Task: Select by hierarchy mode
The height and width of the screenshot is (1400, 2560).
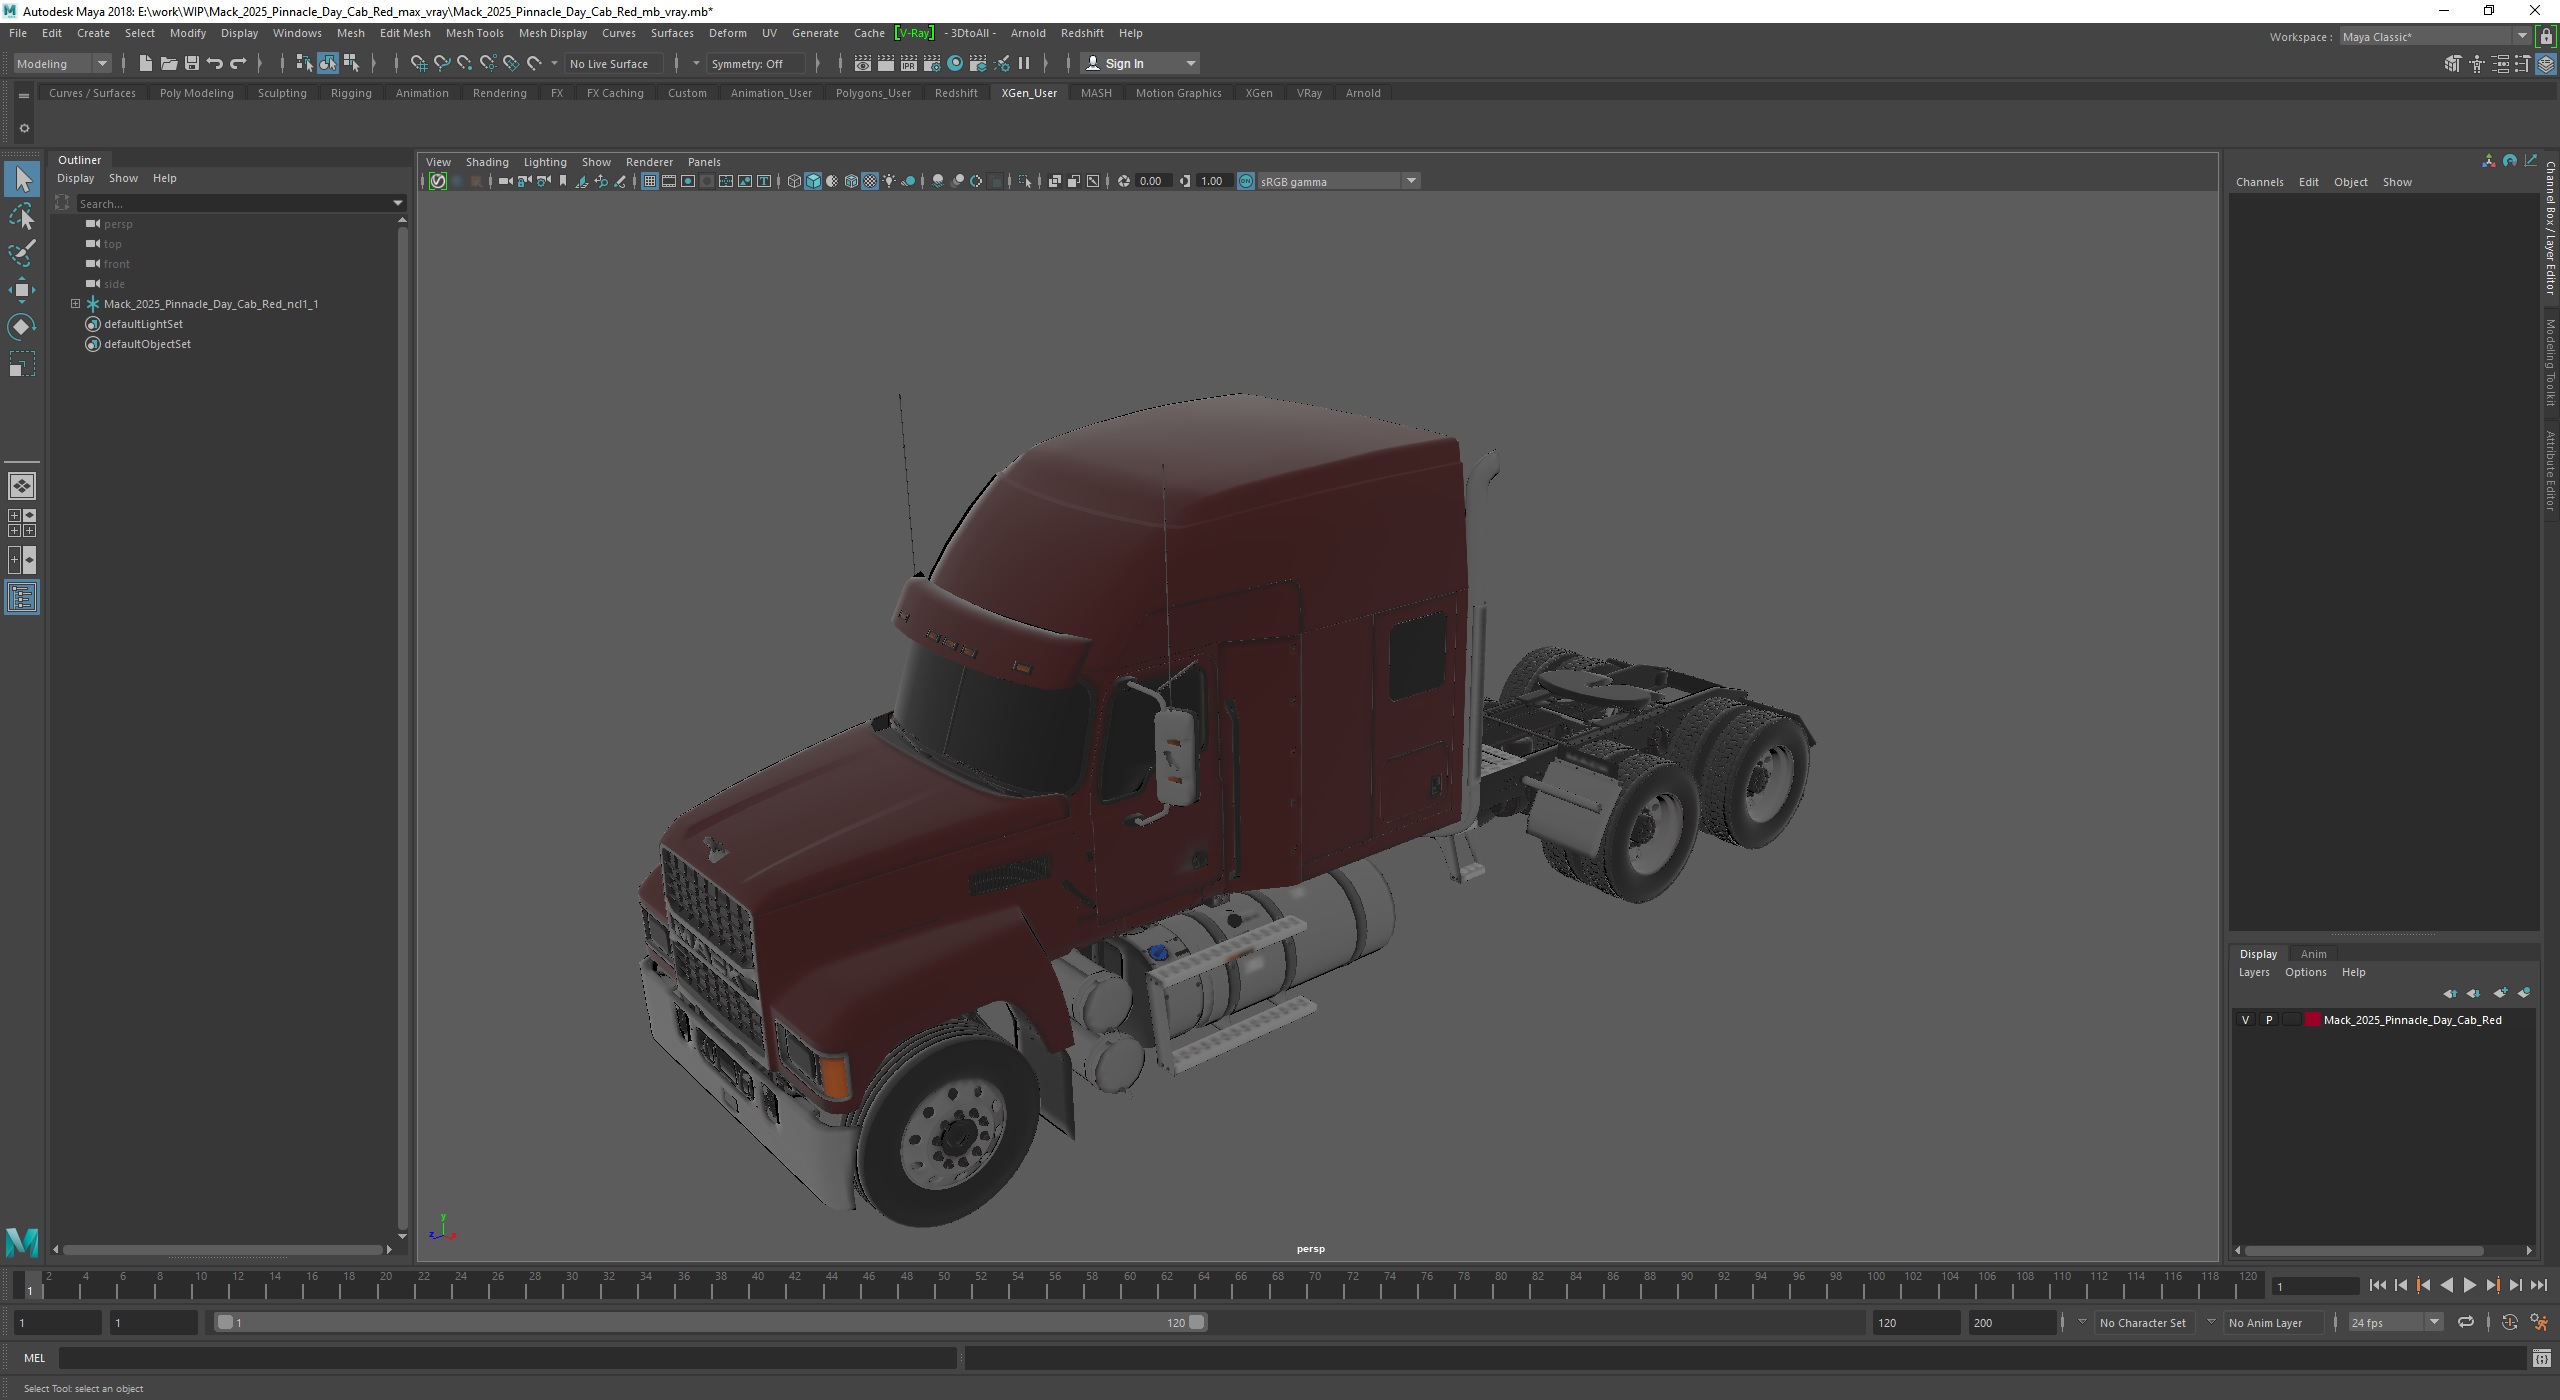Action: pos(304,63)
